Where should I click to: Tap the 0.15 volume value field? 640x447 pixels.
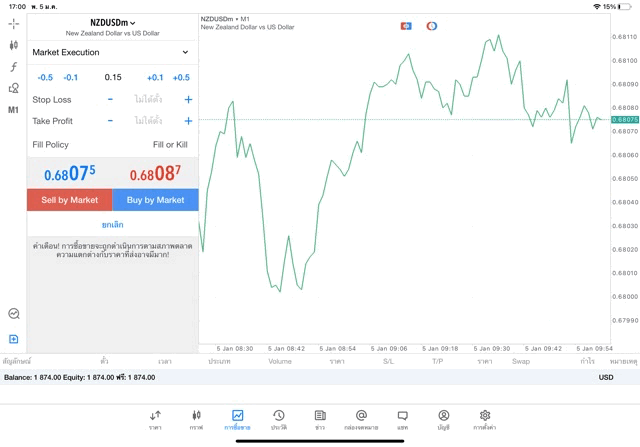[113, 77]
